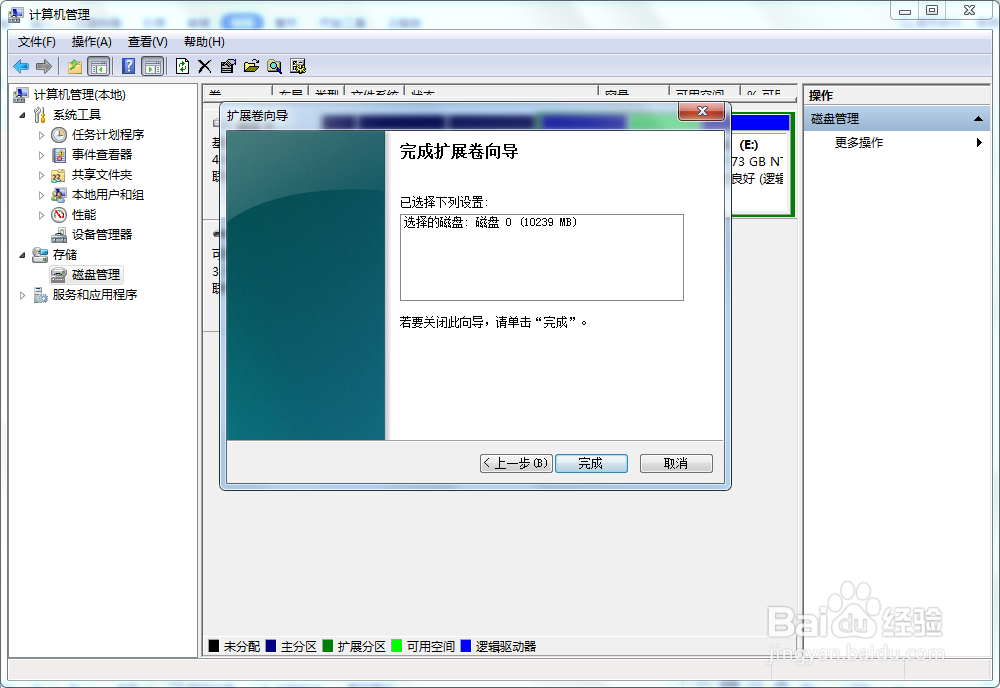Image resolution: width=1000 pixels, height=688 pixels.
Task: Expand the 性能 node arrow
Action: [41, 215]
